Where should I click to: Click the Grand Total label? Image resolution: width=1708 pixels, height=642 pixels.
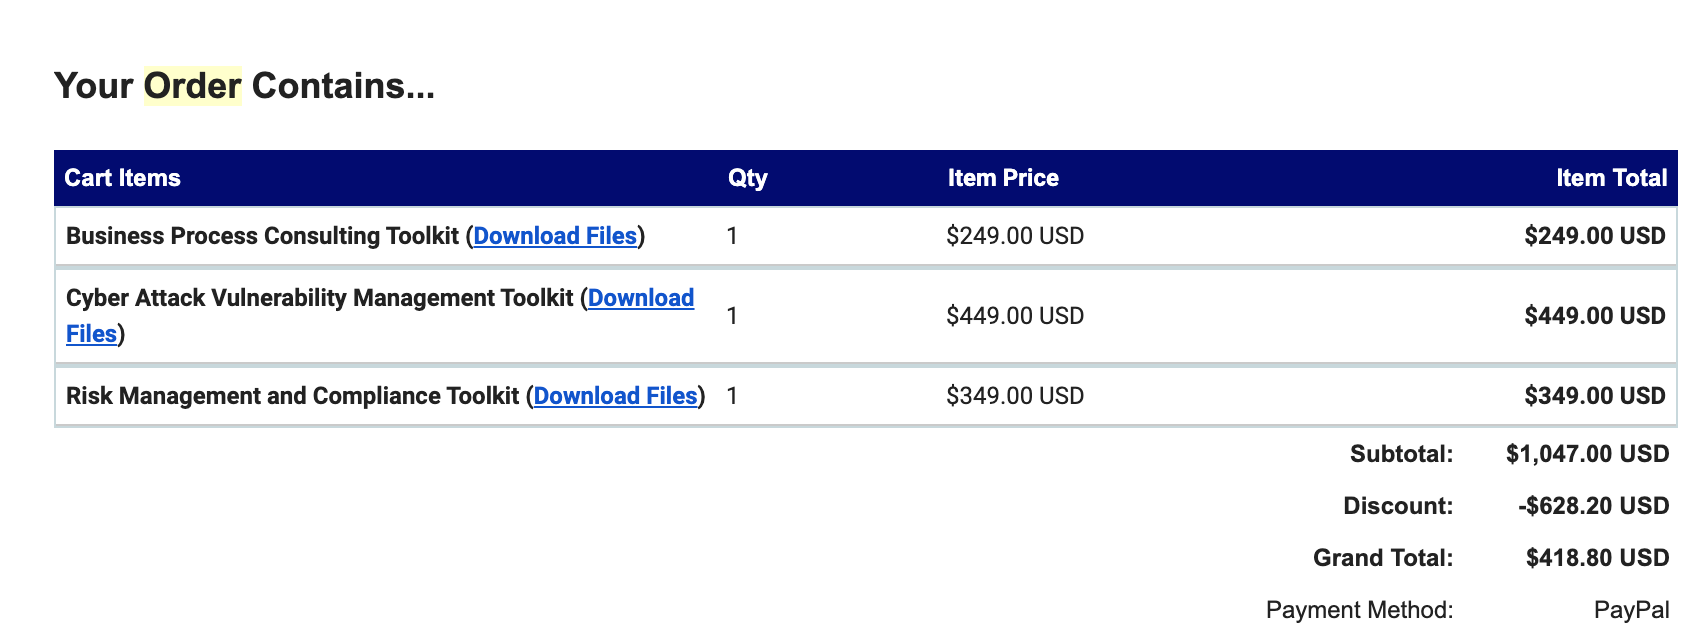click(x=1383, y=558)
